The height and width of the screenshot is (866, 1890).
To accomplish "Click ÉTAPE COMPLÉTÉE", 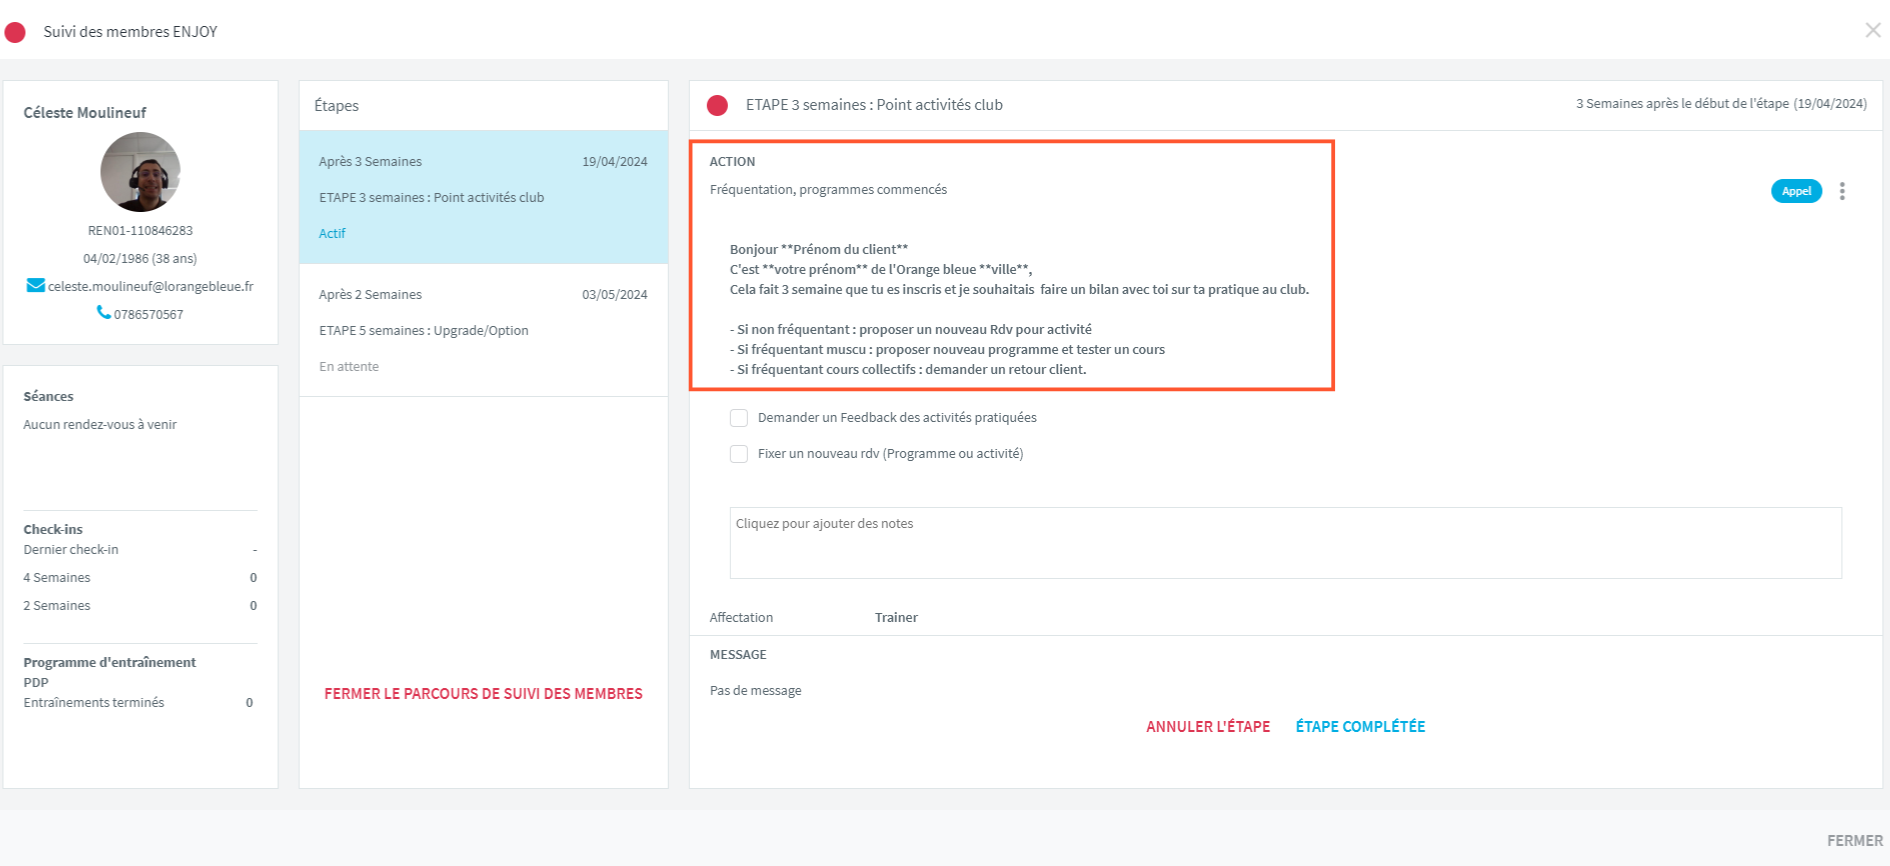I will [1360, 727].
